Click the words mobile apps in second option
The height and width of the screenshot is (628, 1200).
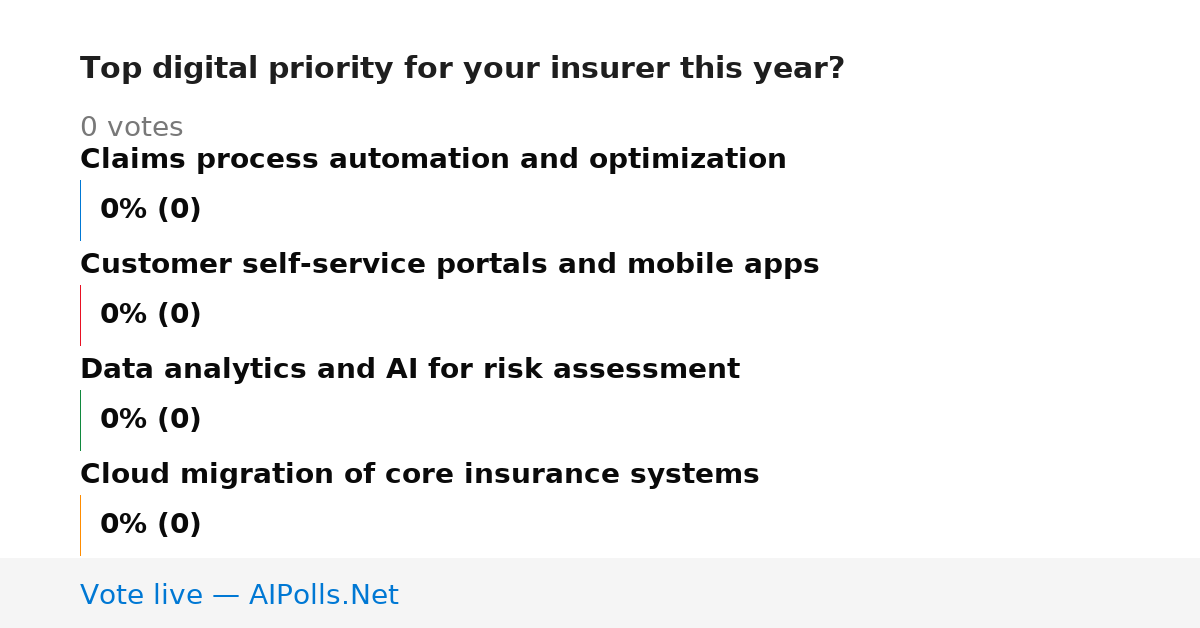click(721, 265)
